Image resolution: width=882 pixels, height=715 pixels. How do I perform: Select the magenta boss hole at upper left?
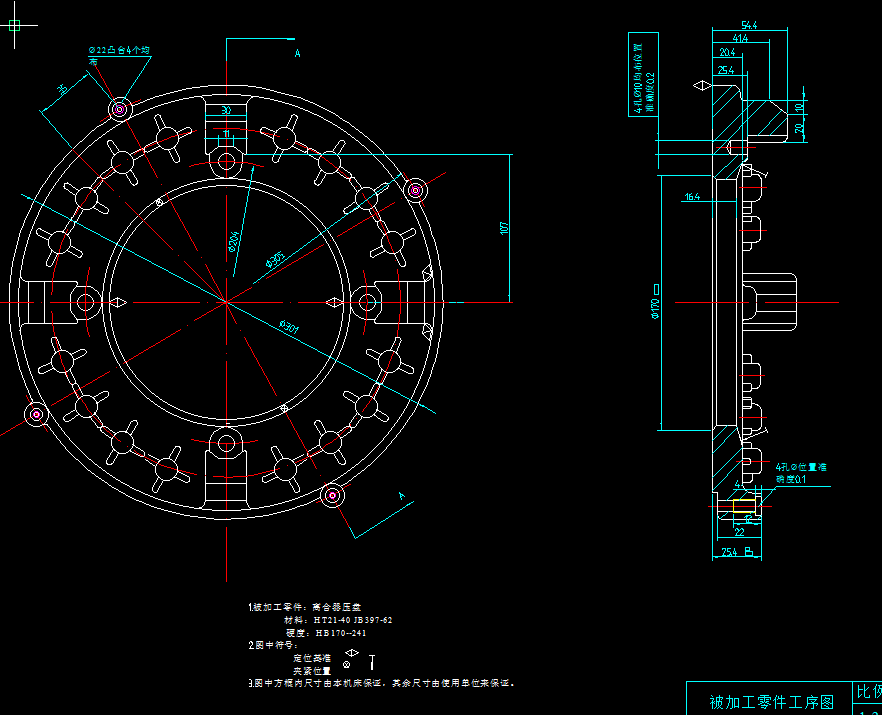(x=119, y=109)
